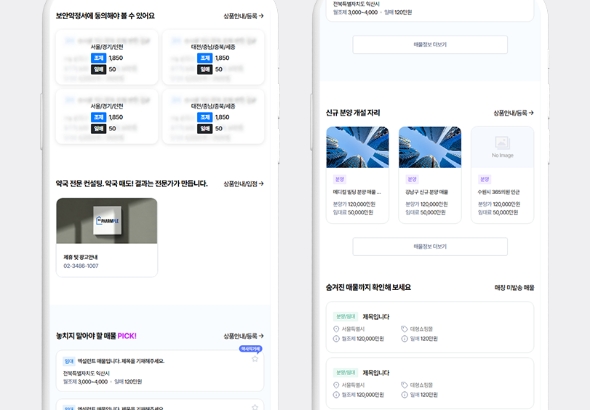Open the link beside the 보안약정서 heading
The image size is (590, 410).
pyautogui.click(x=243, y=16)
